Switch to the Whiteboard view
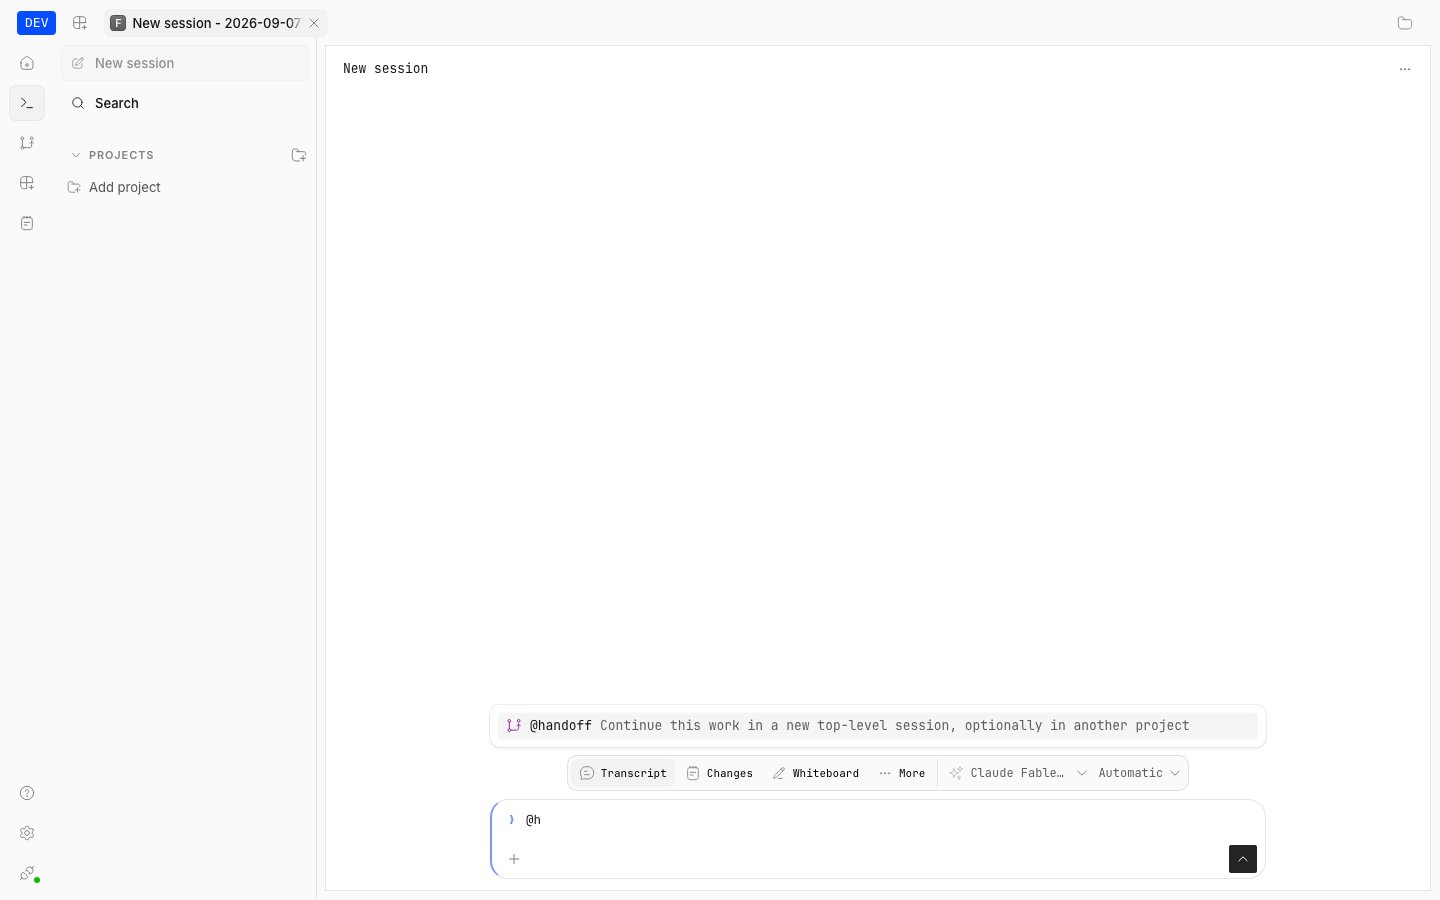Viewport: 1440px width, 900px height. [815, 773]
